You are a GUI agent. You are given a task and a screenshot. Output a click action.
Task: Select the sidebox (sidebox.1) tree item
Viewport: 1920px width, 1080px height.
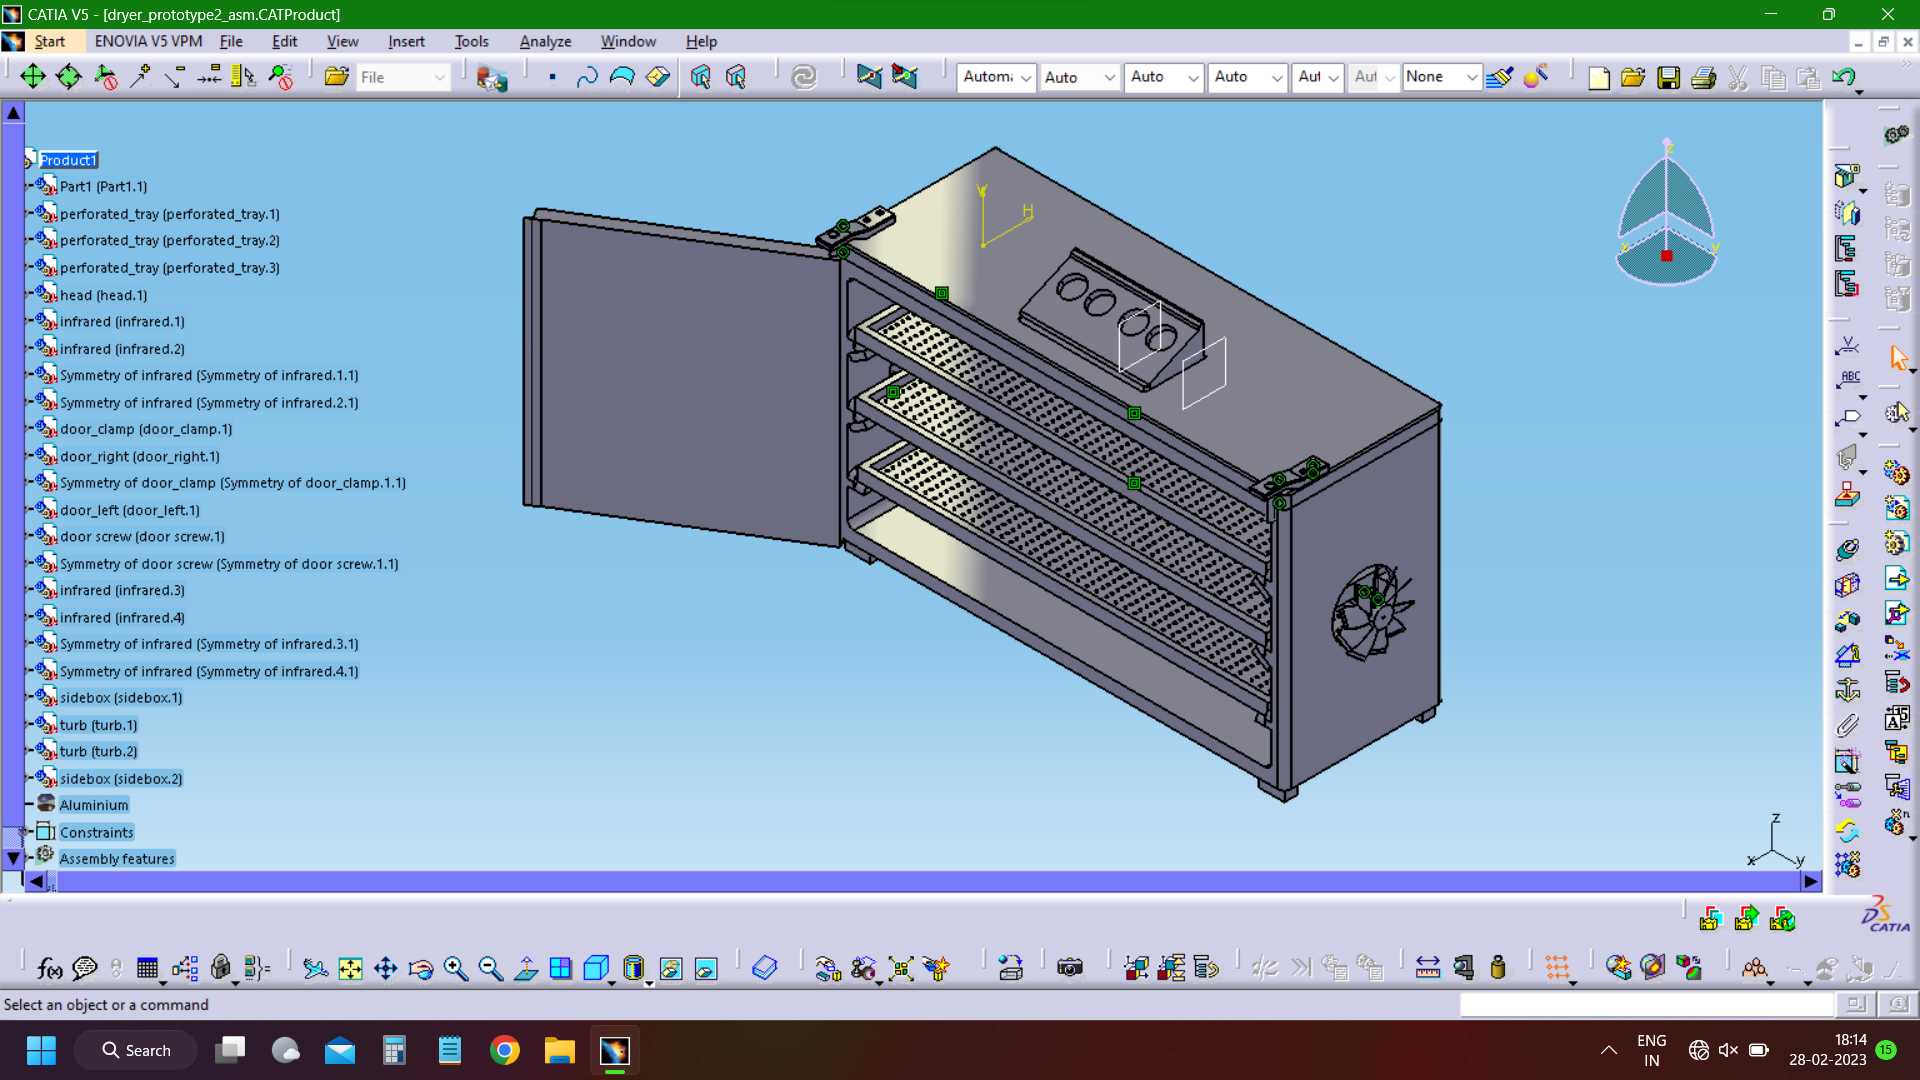[121, 698]
